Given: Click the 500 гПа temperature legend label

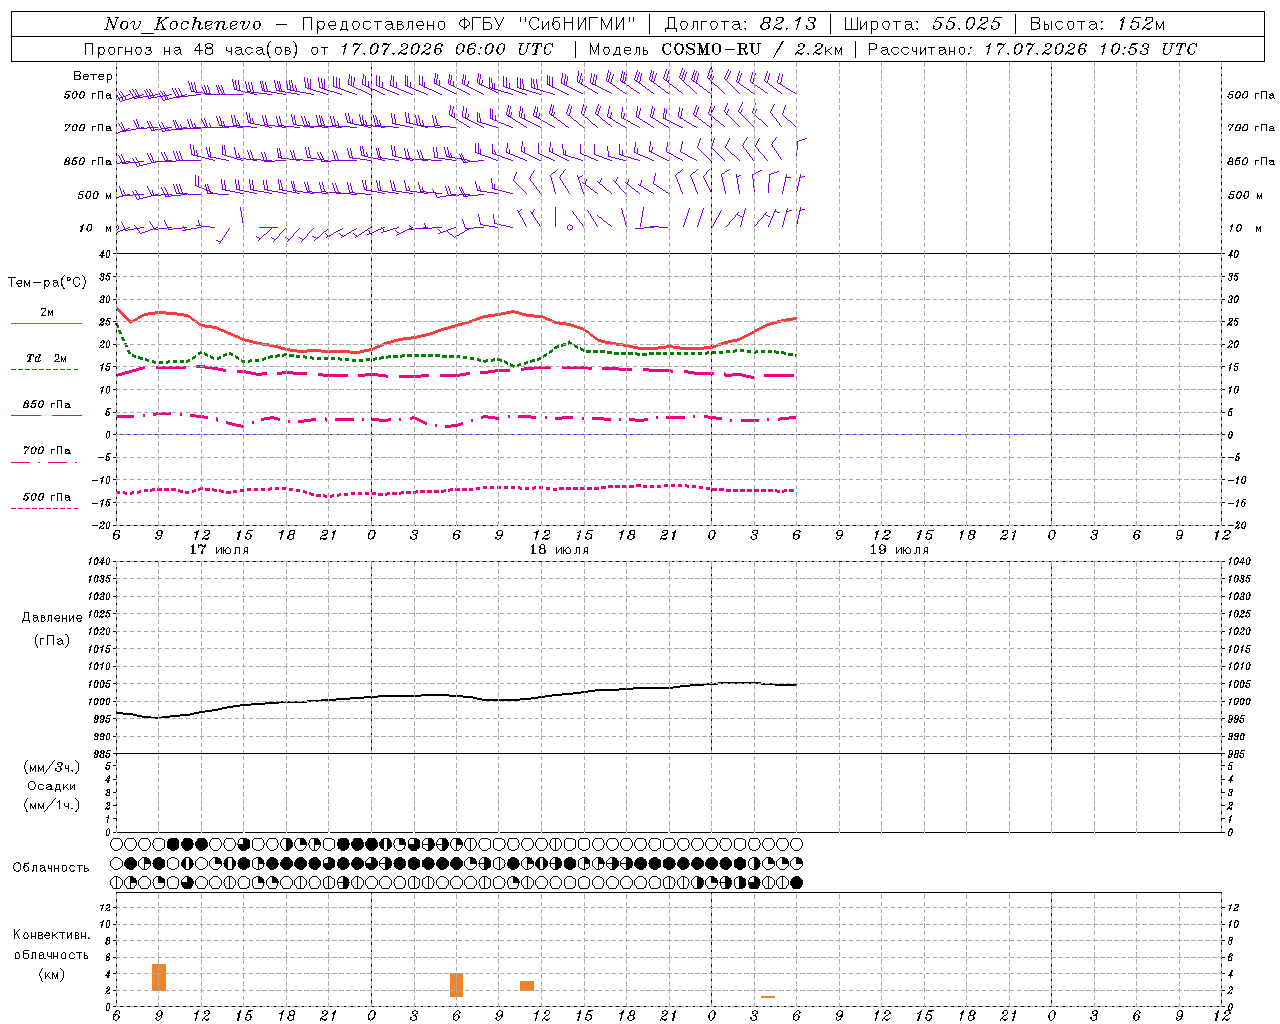Looking at the screenshot, I should coord(46,497).
